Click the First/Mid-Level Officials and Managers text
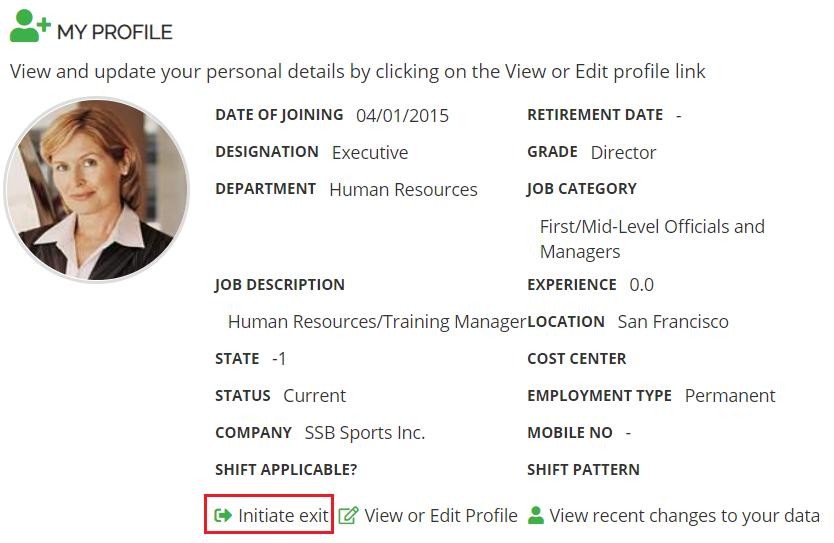 tap(652, 239)
